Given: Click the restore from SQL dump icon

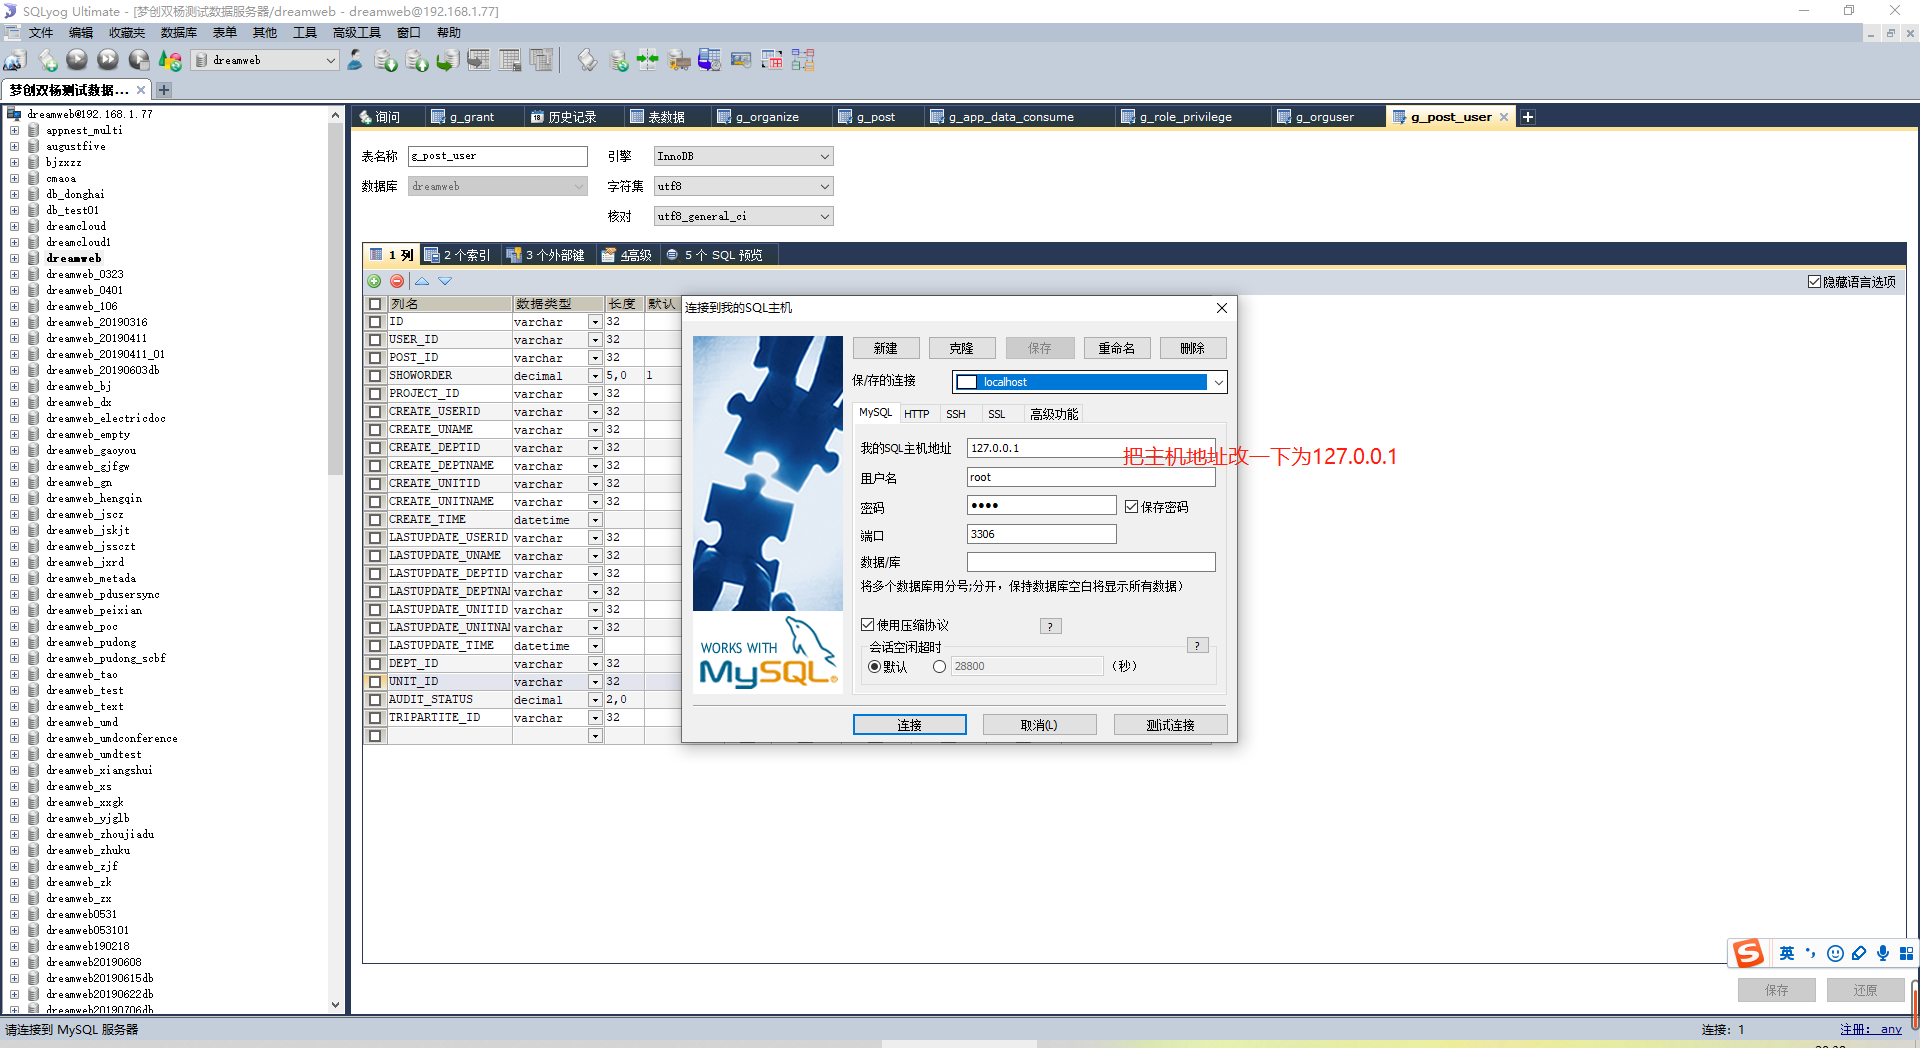Looking at the screenshot, I should click(448, 61).
